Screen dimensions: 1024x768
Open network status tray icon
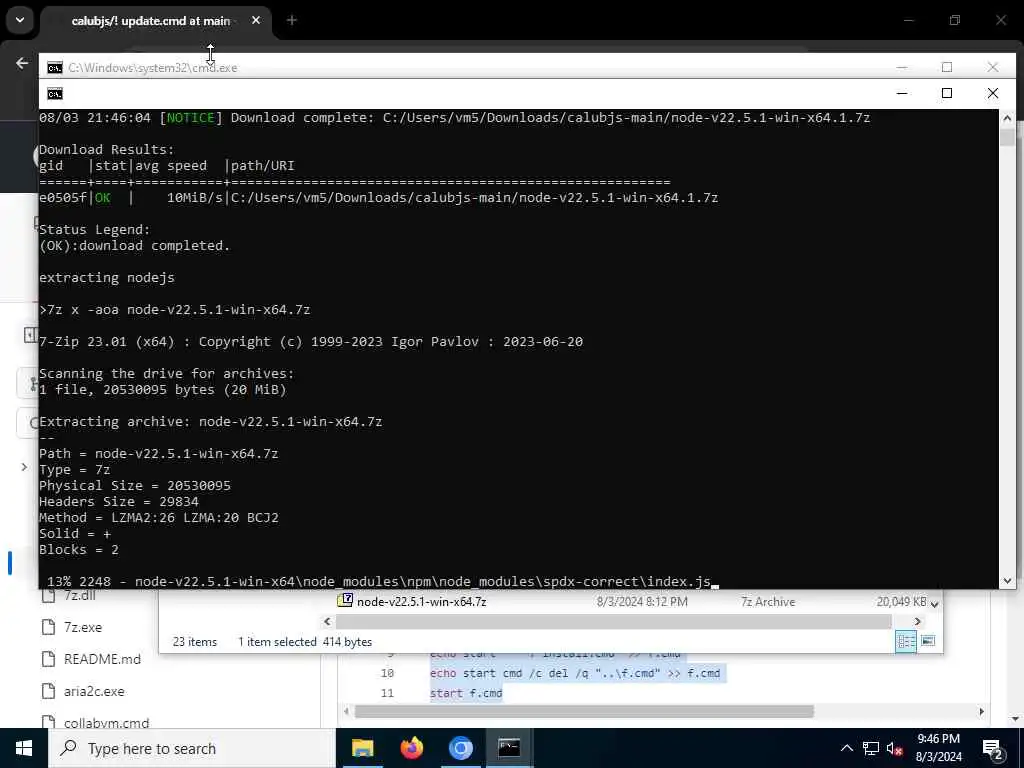pyautogui.click(x=871, y=748)
